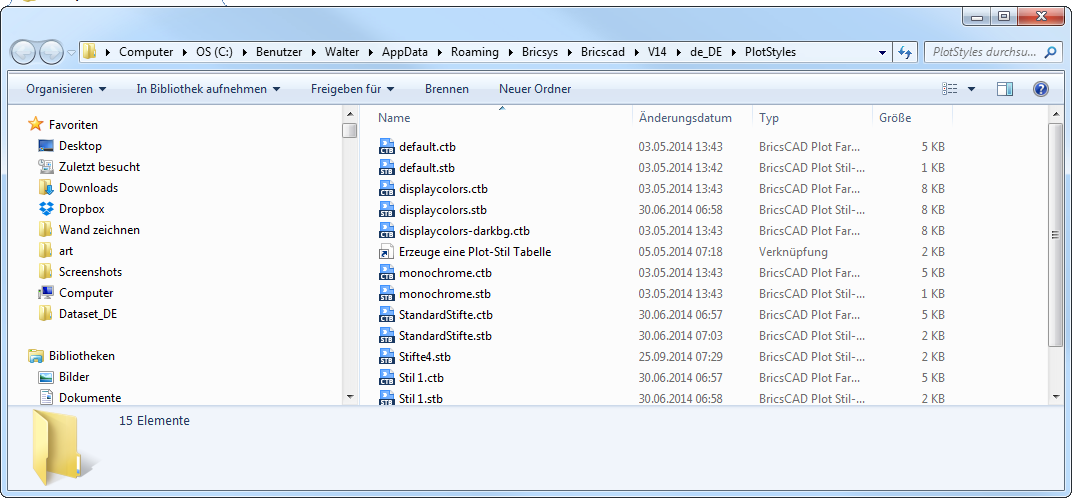Click the Brennen toolbar item

(446, 89)
